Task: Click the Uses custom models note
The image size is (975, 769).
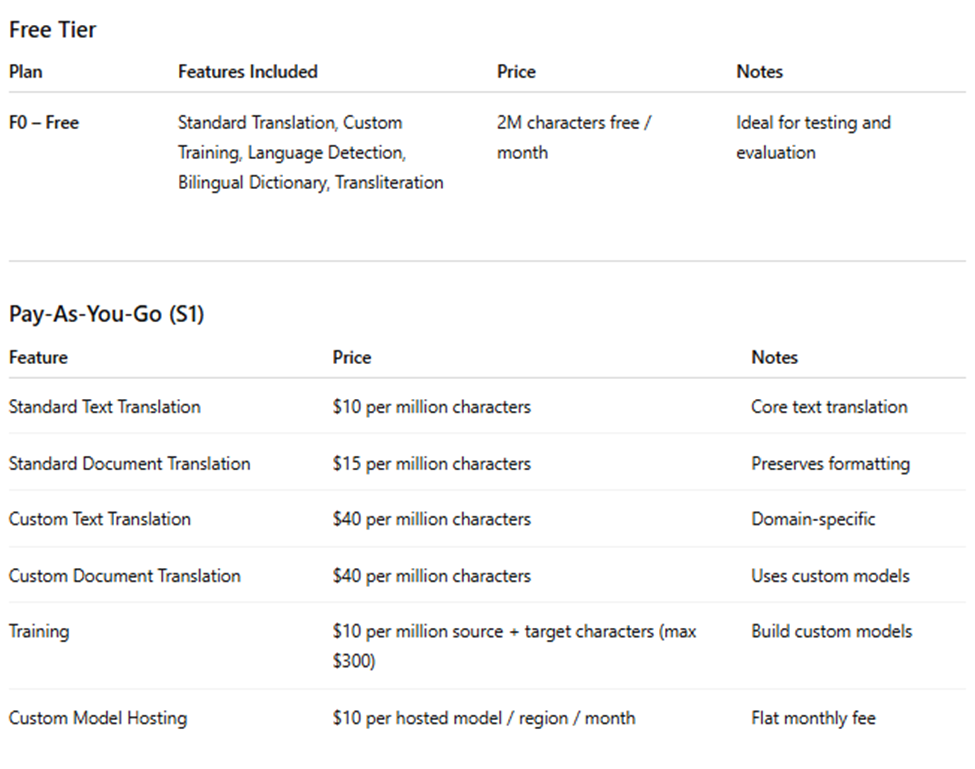Action: 830,576
